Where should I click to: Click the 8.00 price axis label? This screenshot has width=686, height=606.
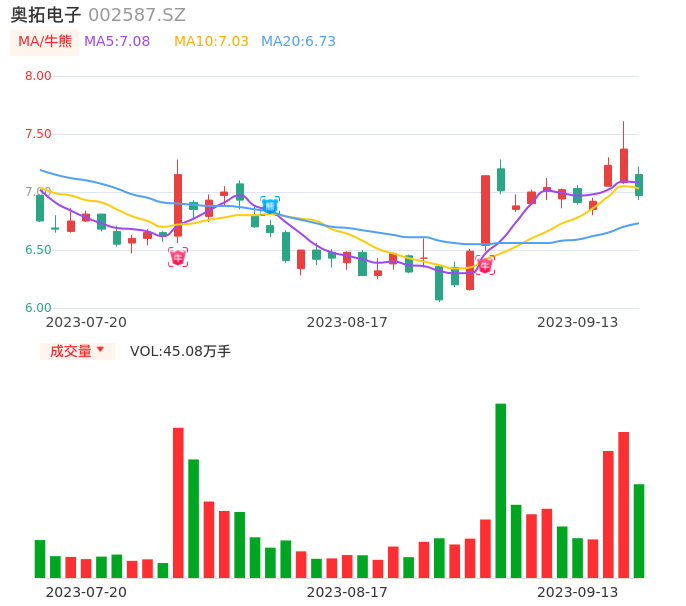point(38,76)
